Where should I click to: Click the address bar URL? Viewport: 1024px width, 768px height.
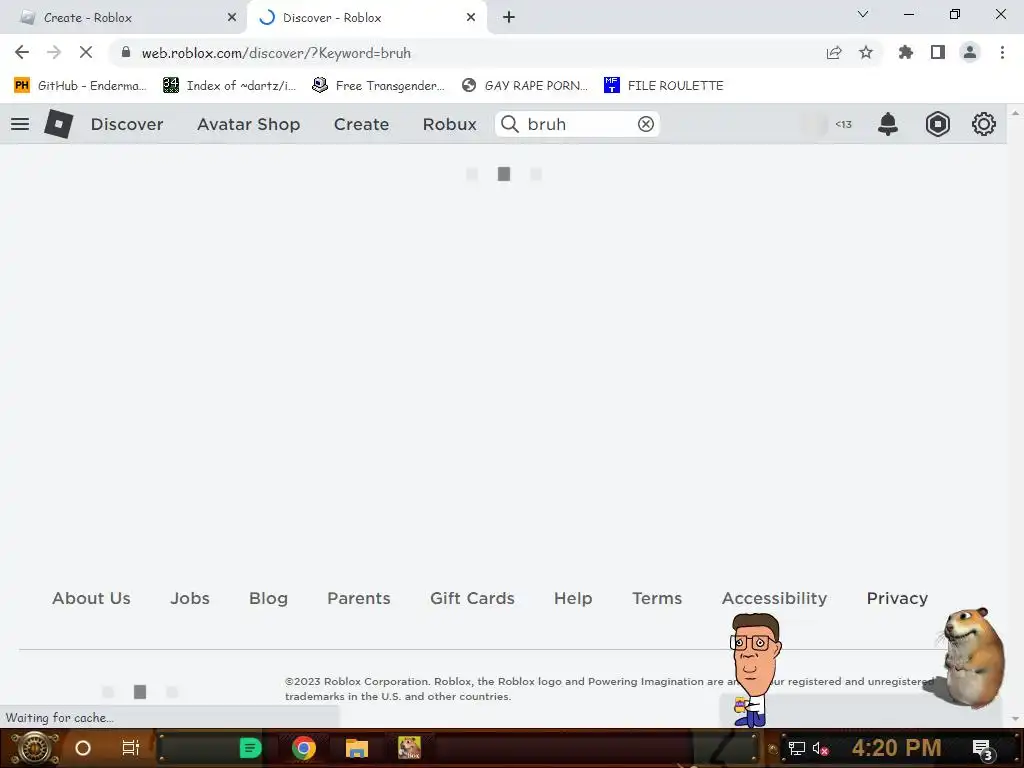[276, 53]
